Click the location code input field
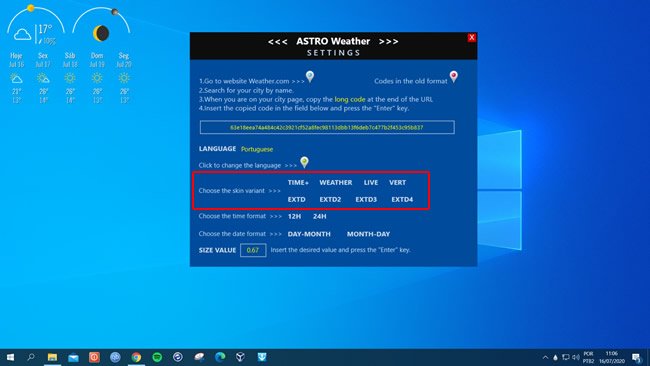This screenshot has height=366, width=650. 327,127
